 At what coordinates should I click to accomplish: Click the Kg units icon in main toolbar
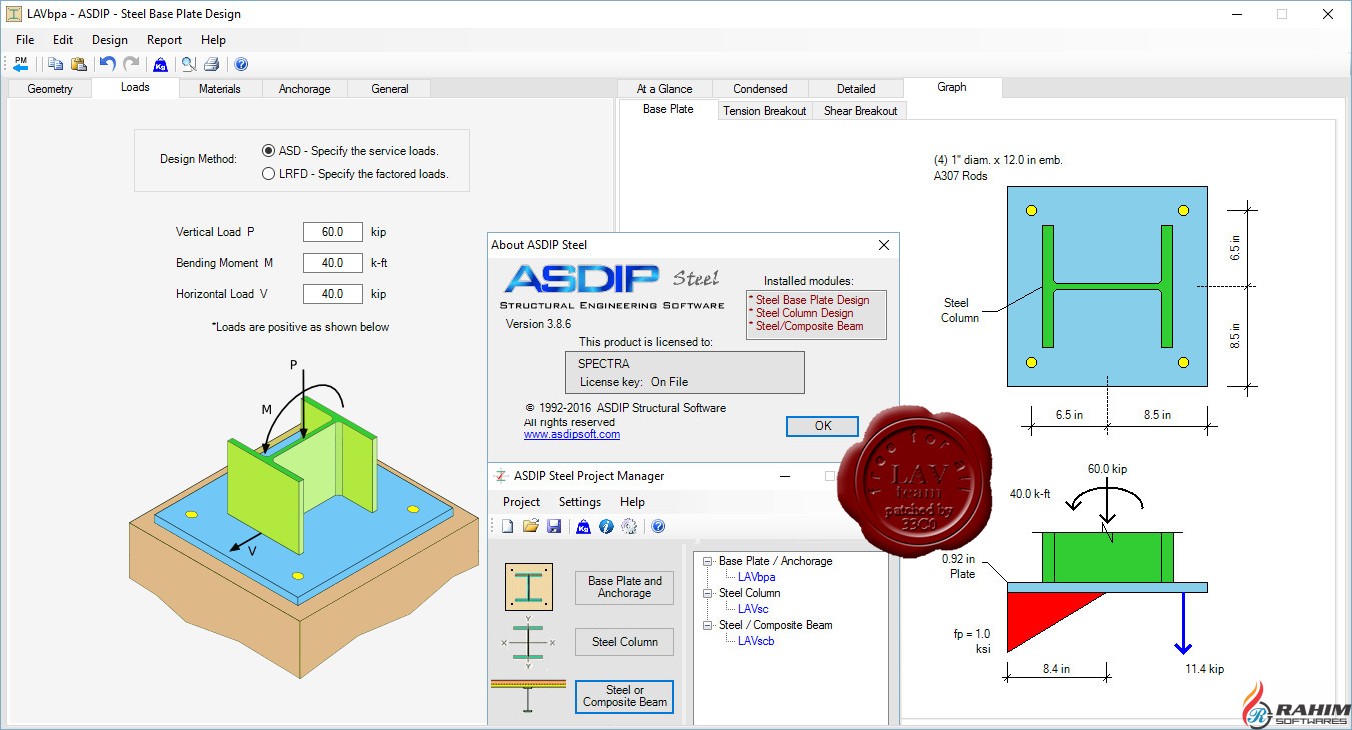click(159, 64)
